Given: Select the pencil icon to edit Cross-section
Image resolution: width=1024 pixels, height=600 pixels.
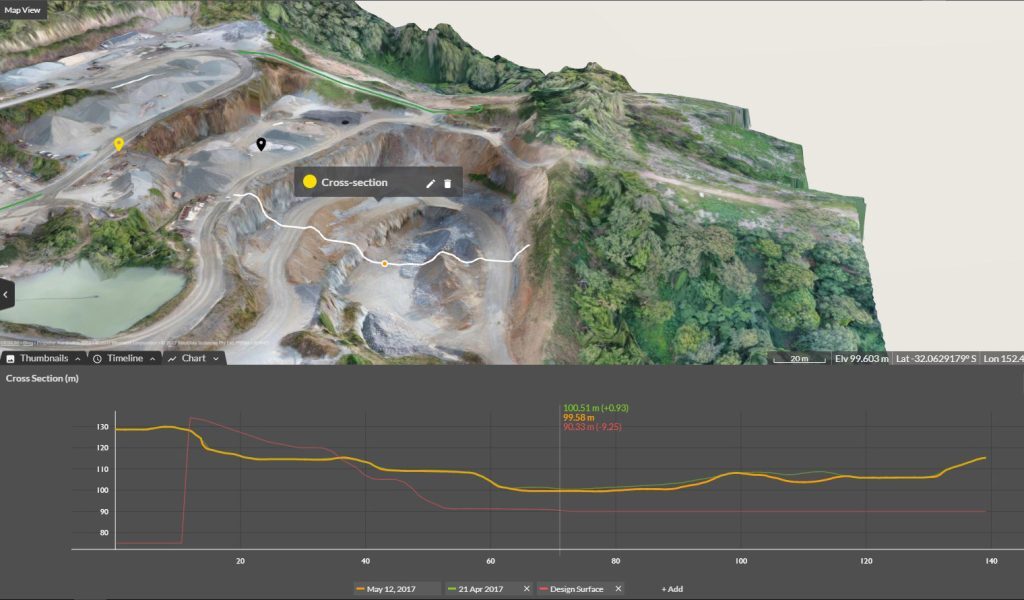Looking at the screenshot, I should 431,182.
